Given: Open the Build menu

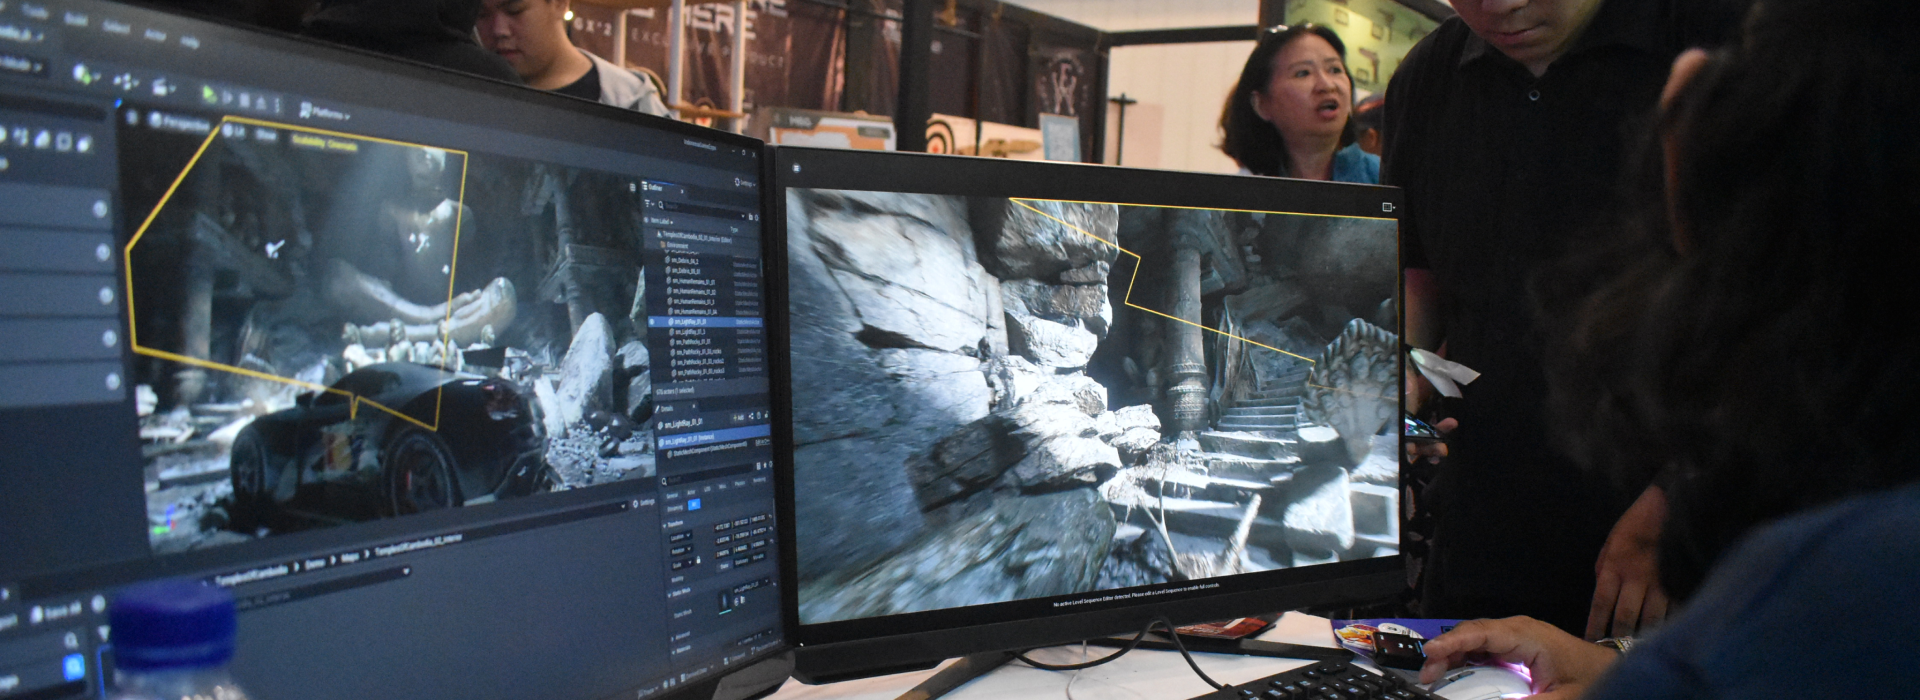Looking at the screenshot, I should [x=75, y=20].
